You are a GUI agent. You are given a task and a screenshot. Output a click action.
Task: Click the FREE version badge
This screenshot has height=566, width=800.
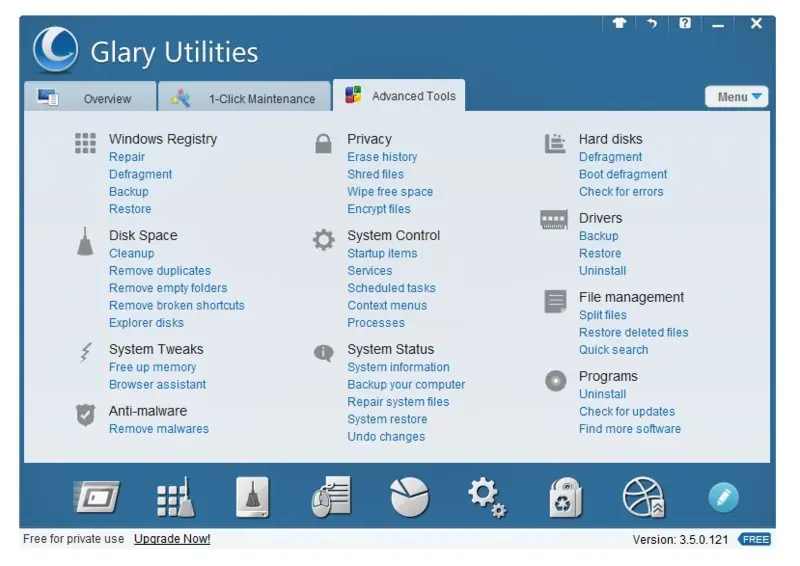click(754, 539)
